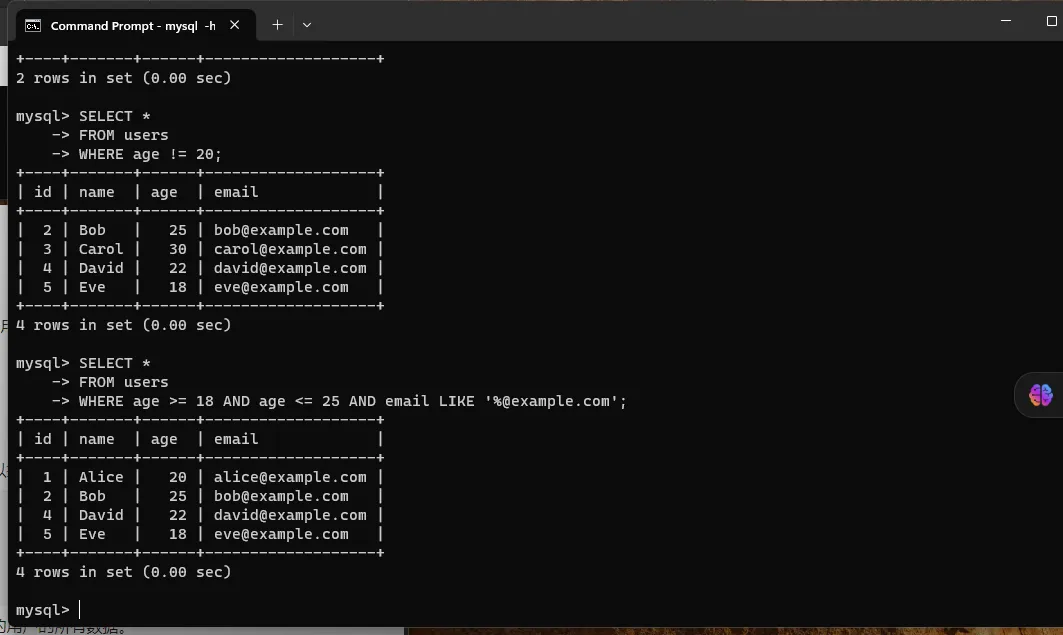Click the colorful brain assistant icon

[x=1040, y=395]
